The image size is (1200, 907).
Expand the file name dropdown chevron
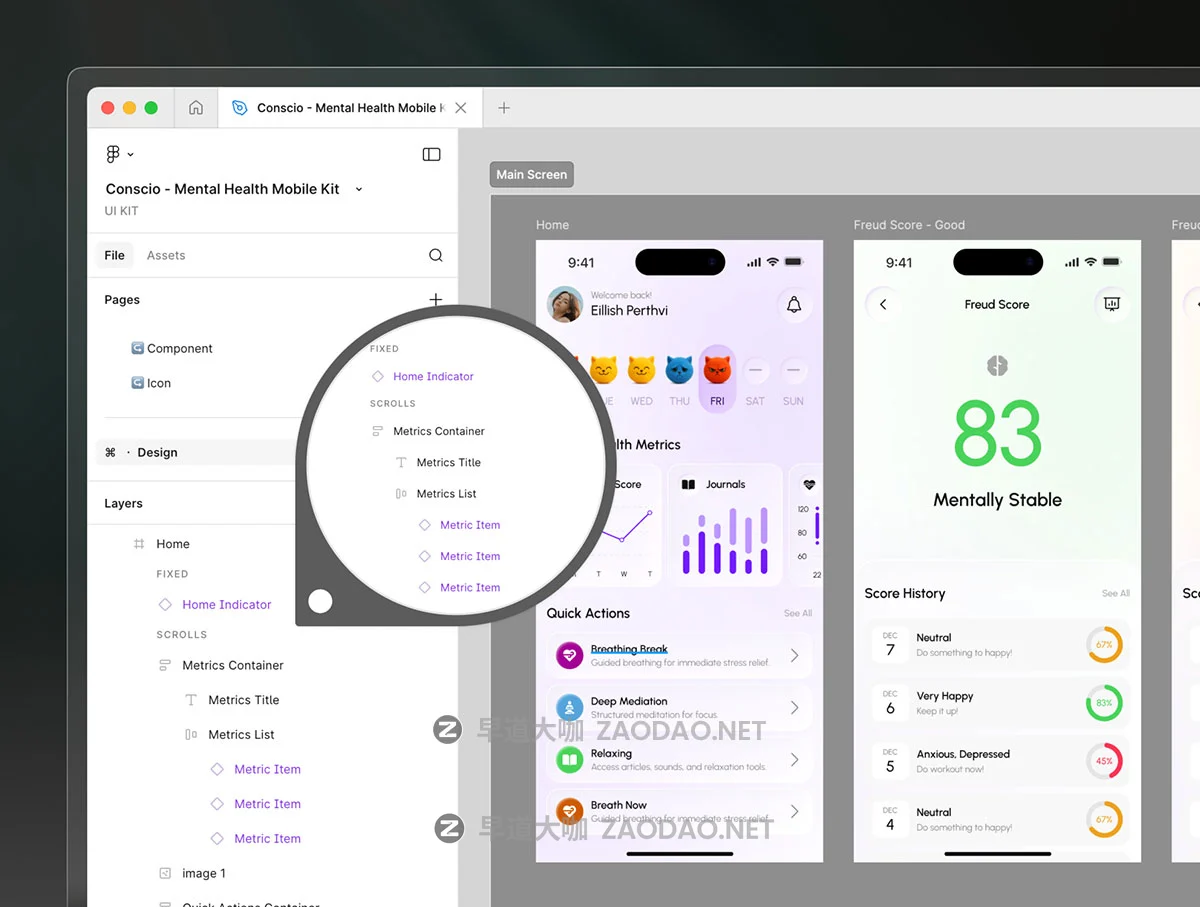pos(359,189)
